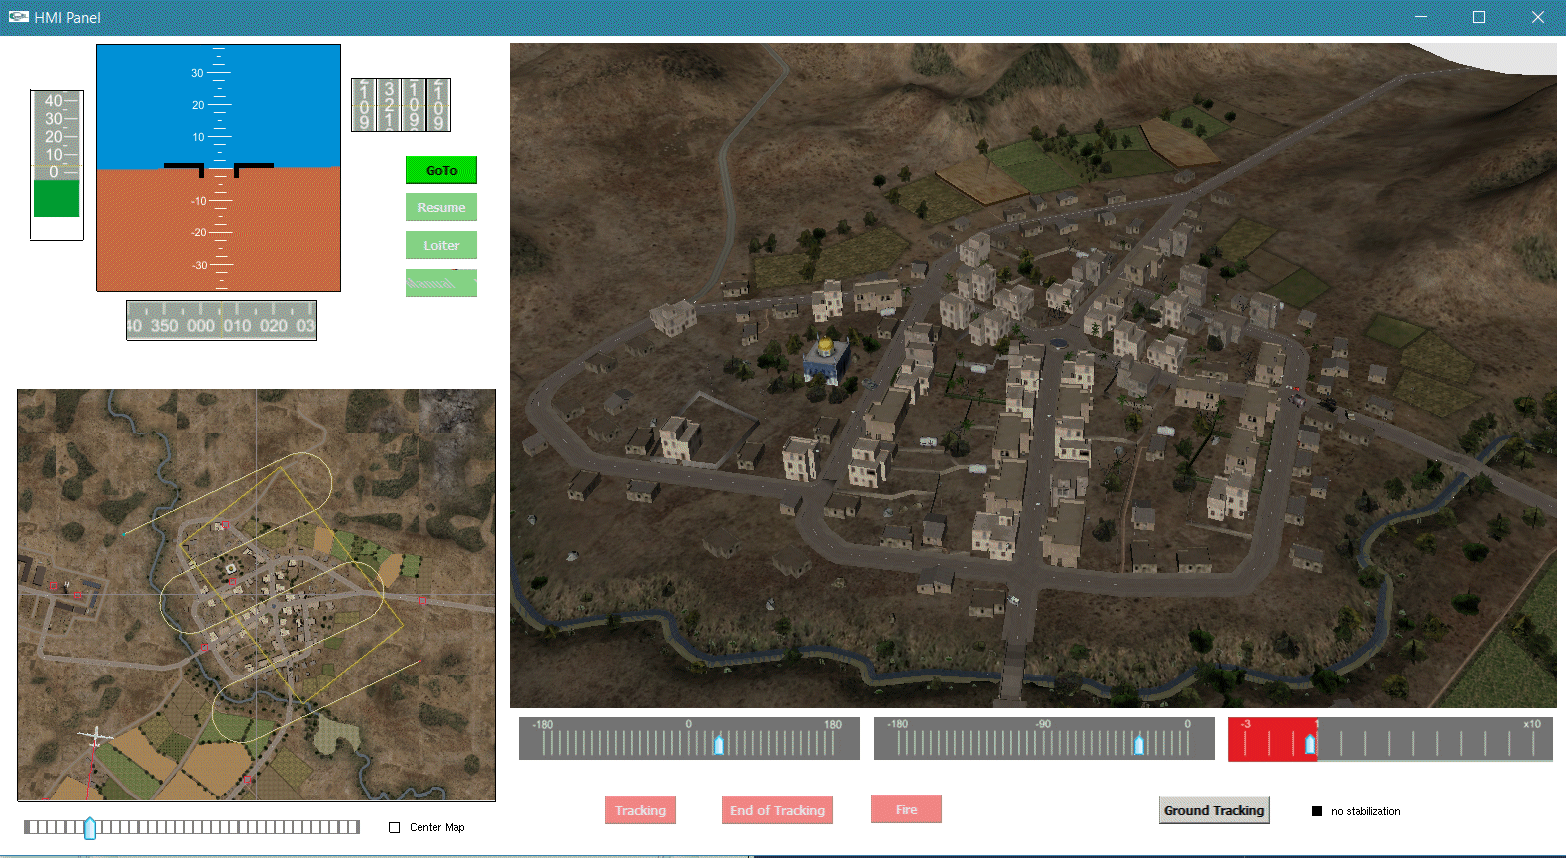Click the camera zoom slider handle in red zone
This screenshot has width=1566, height=858.
point(1310,743)
